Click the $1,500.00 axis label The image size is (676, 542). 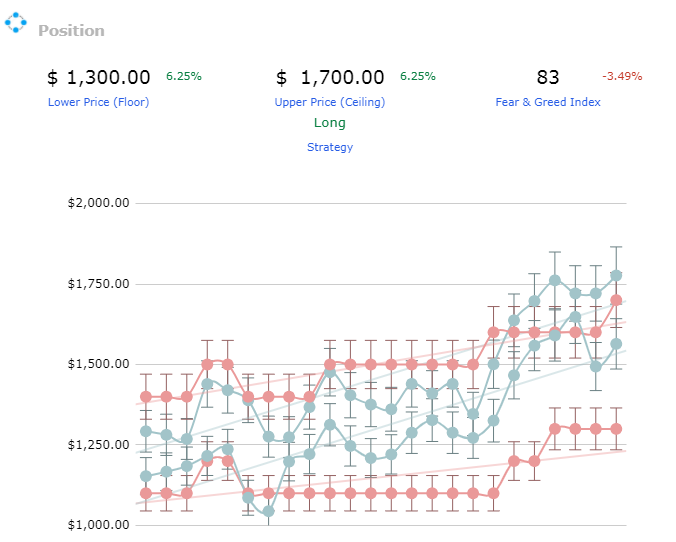pos(98,364)
